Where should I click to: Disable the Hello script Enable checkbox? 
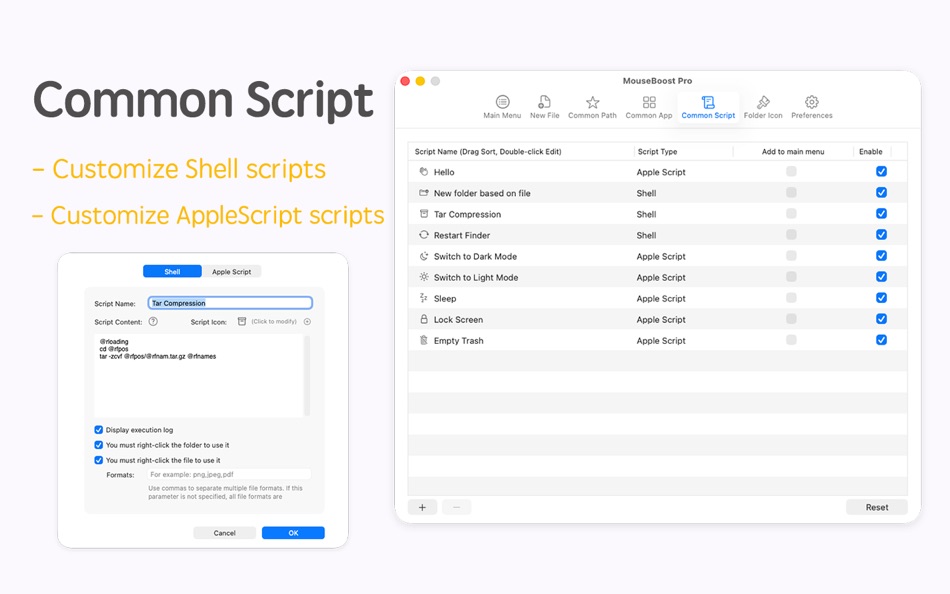[x=881, y=172]
